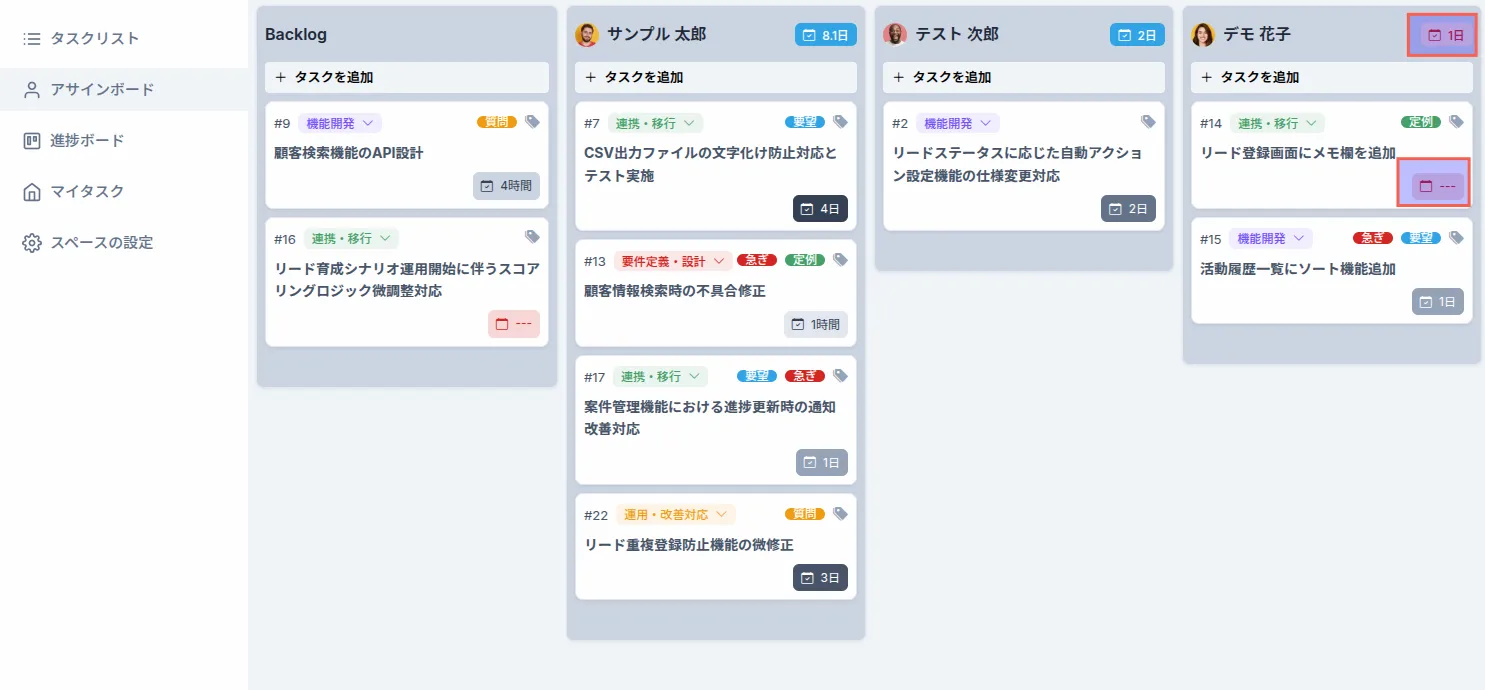Image resolution: width=1485 pixels, height=690 pixels.
Task: Click the 2日 date badge on card #2
Action: tap(1129, 208)
